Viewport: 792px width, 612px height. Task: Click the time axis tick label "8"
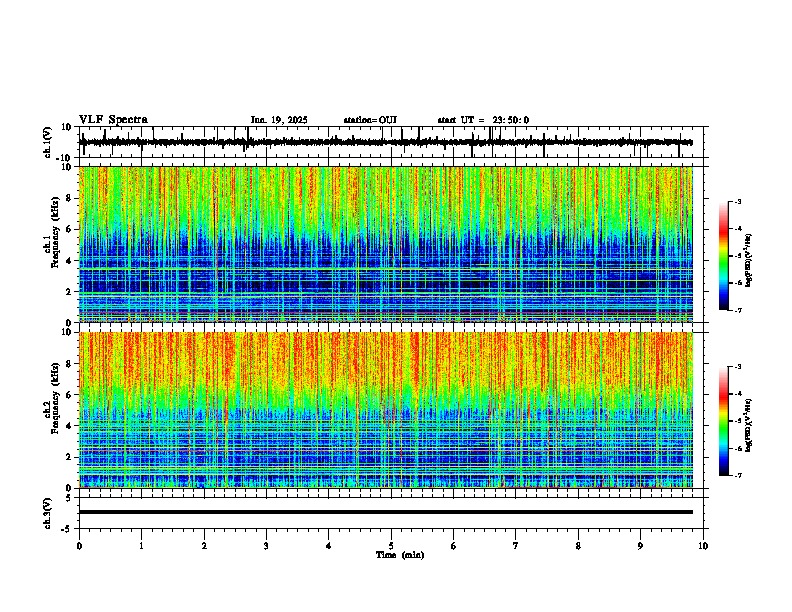tap(578, 546)
